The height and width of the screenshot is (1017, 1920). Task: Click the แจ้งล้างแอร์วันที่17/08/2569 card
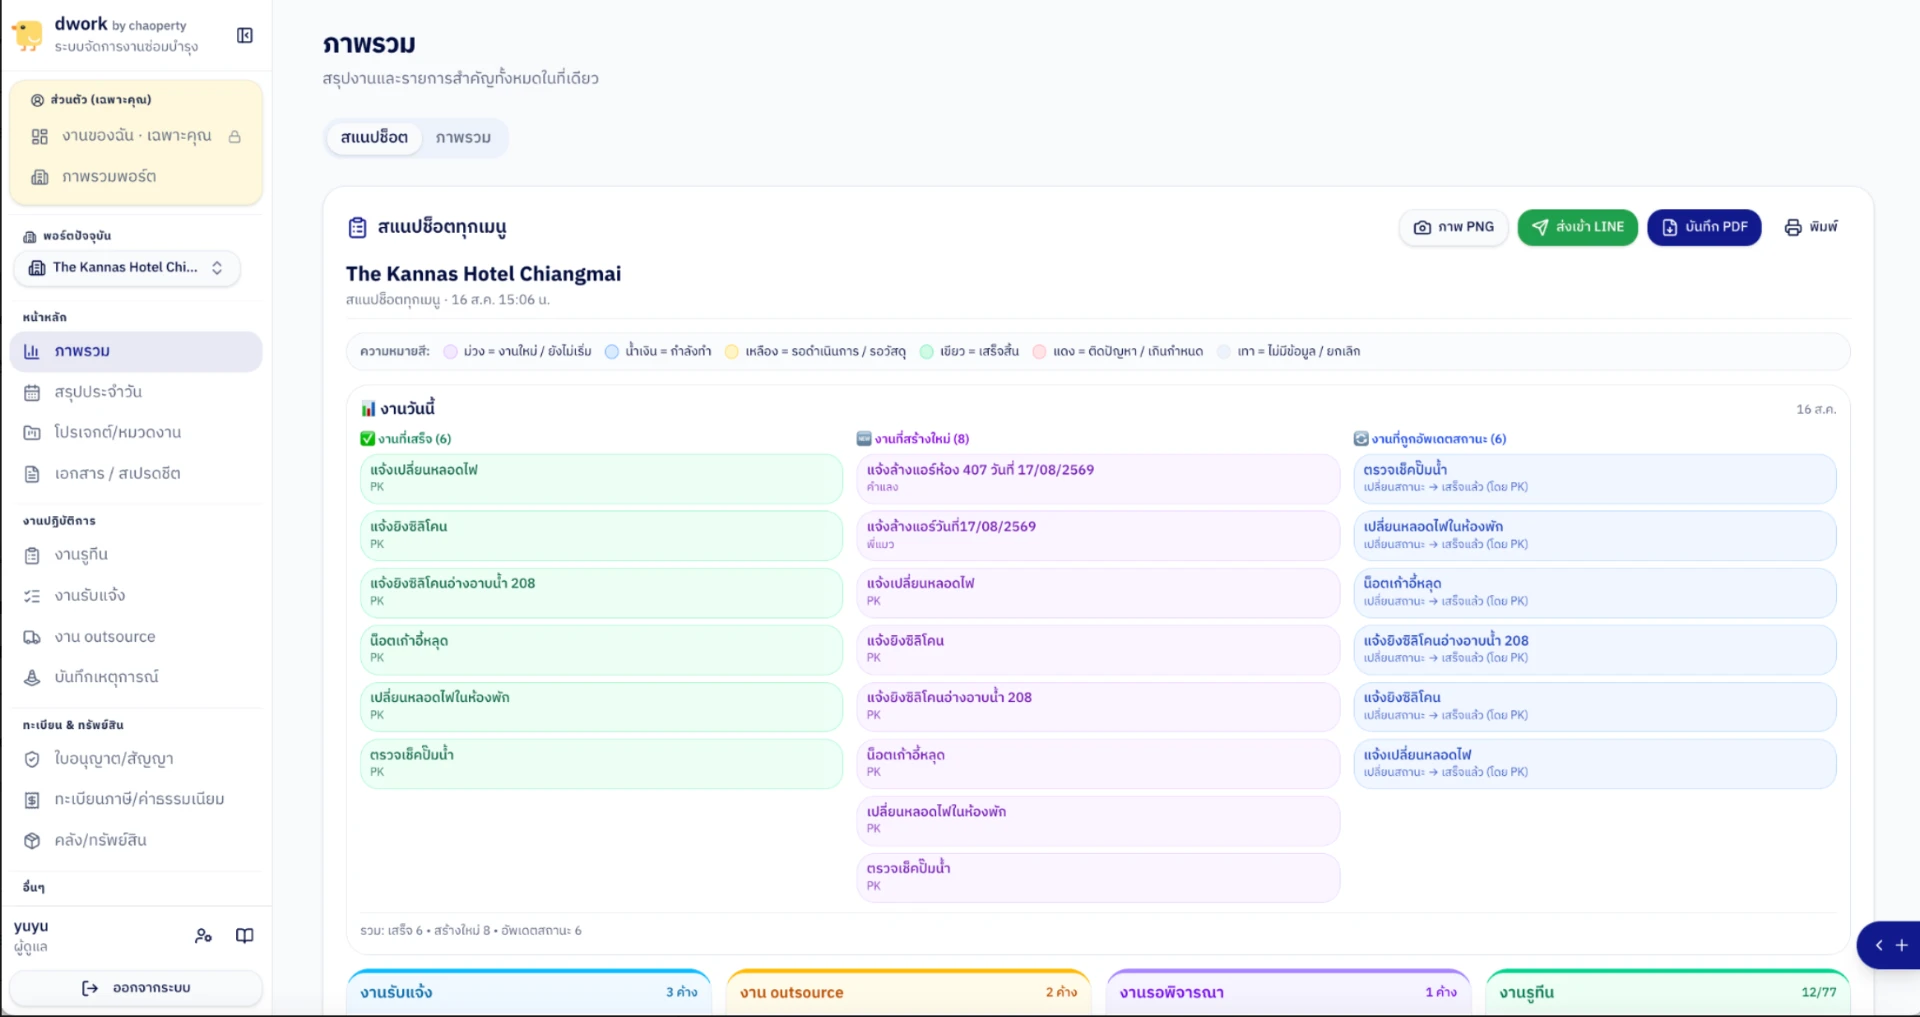click(1097, 536)
